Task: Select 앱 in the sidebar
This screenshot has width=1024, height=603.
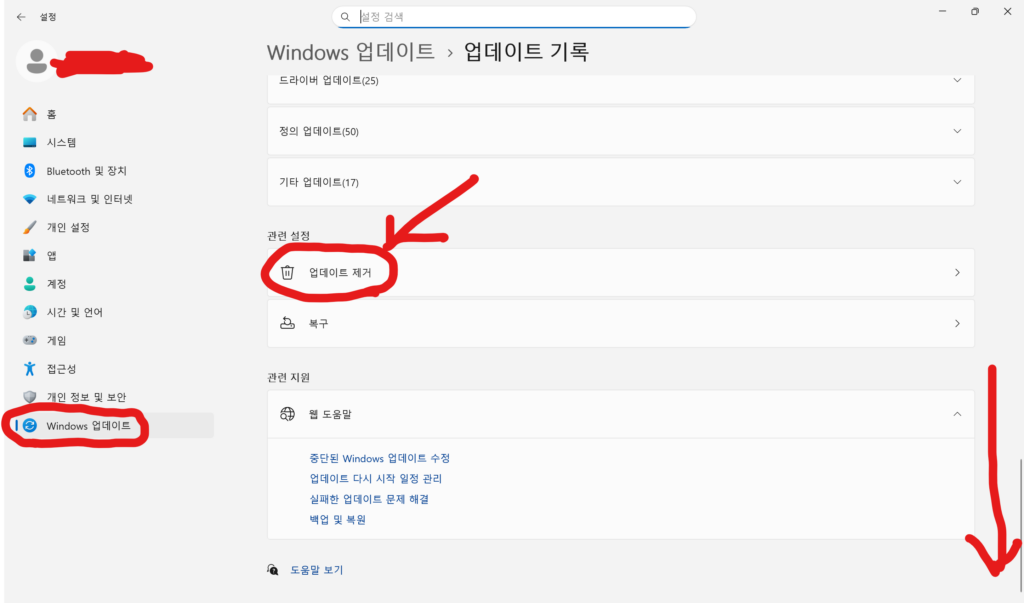Action: coord(52,255)
